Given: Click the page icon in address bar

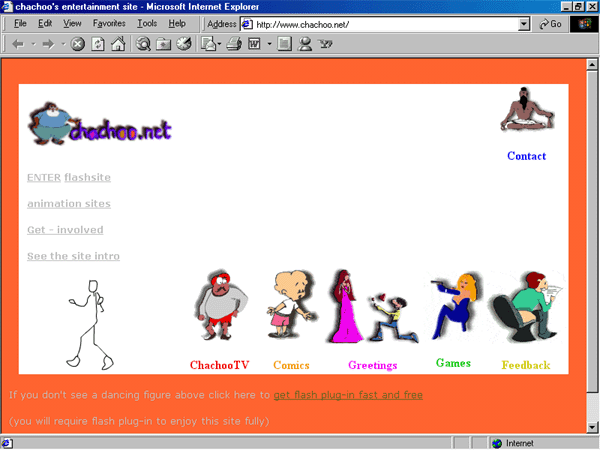Looking at the screenshot, I should 247,24.
